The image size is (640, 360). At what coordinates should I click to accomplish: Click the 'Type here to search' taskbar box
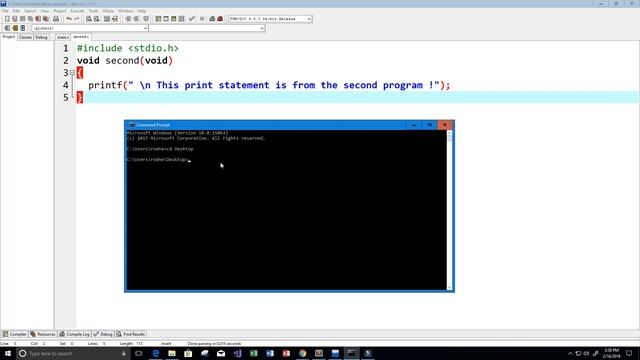point(73,353)
